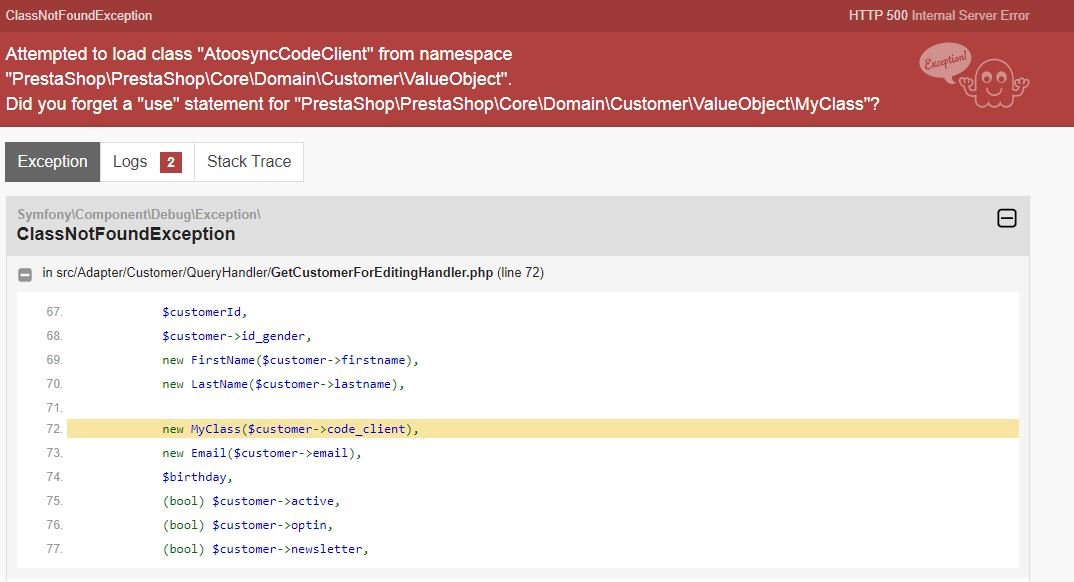Open the GetCustomerForEditingHandler.php file link
Viewport: 1074px width, 582px height.
(x=382, y=273)
